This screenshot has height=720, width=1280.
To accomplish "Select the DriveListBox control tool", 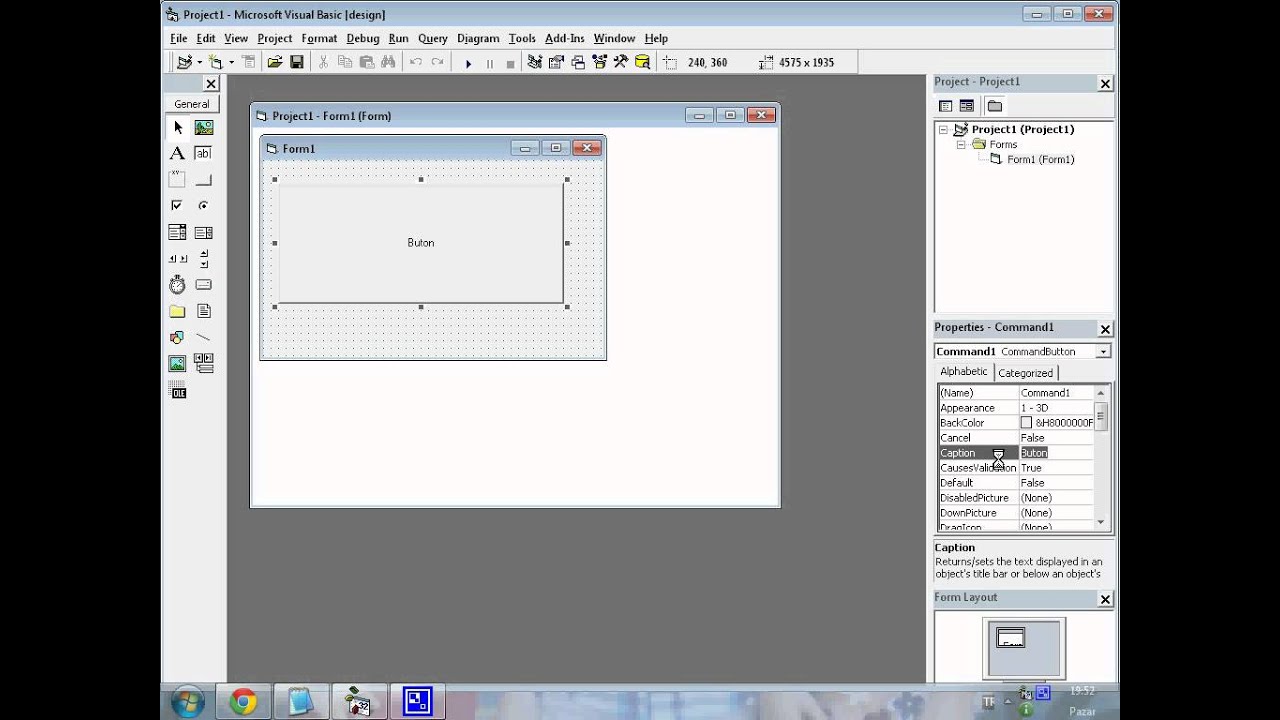I will coord(204,285).
